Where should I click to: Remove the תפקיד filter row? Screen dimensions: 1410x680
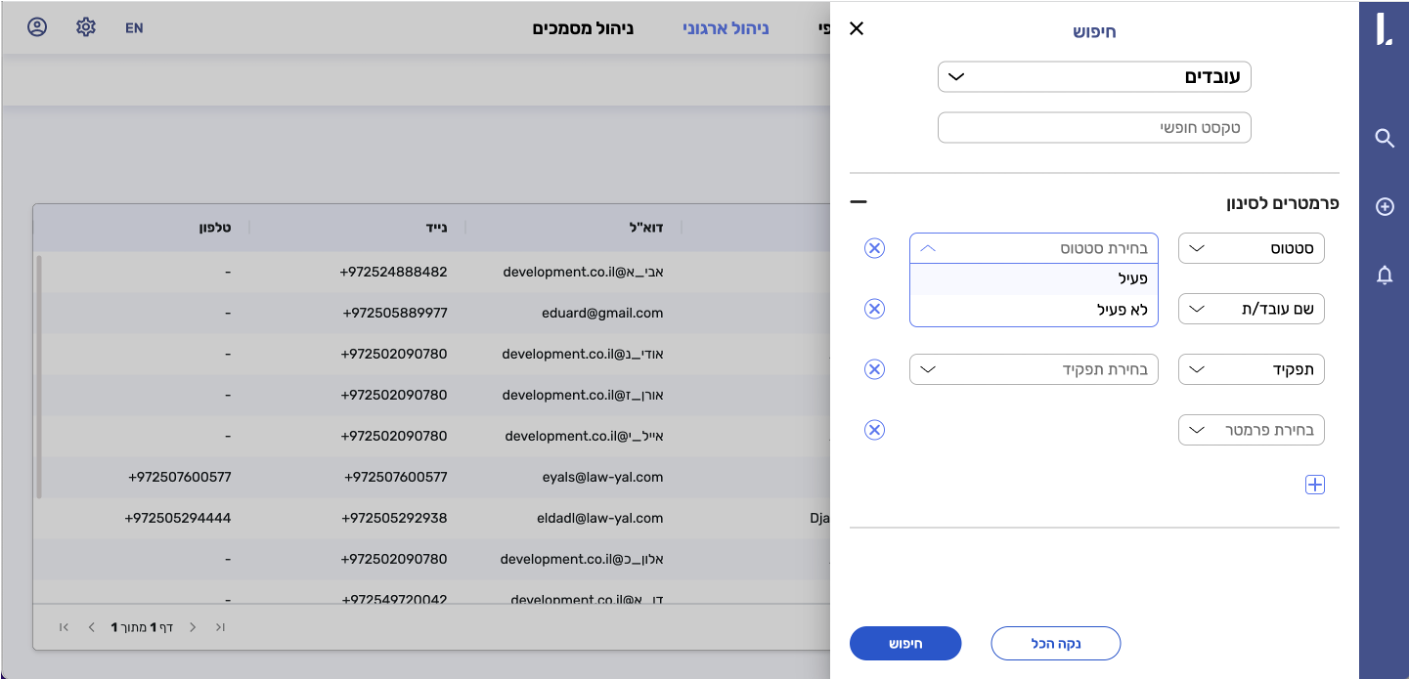click(874, 369)
